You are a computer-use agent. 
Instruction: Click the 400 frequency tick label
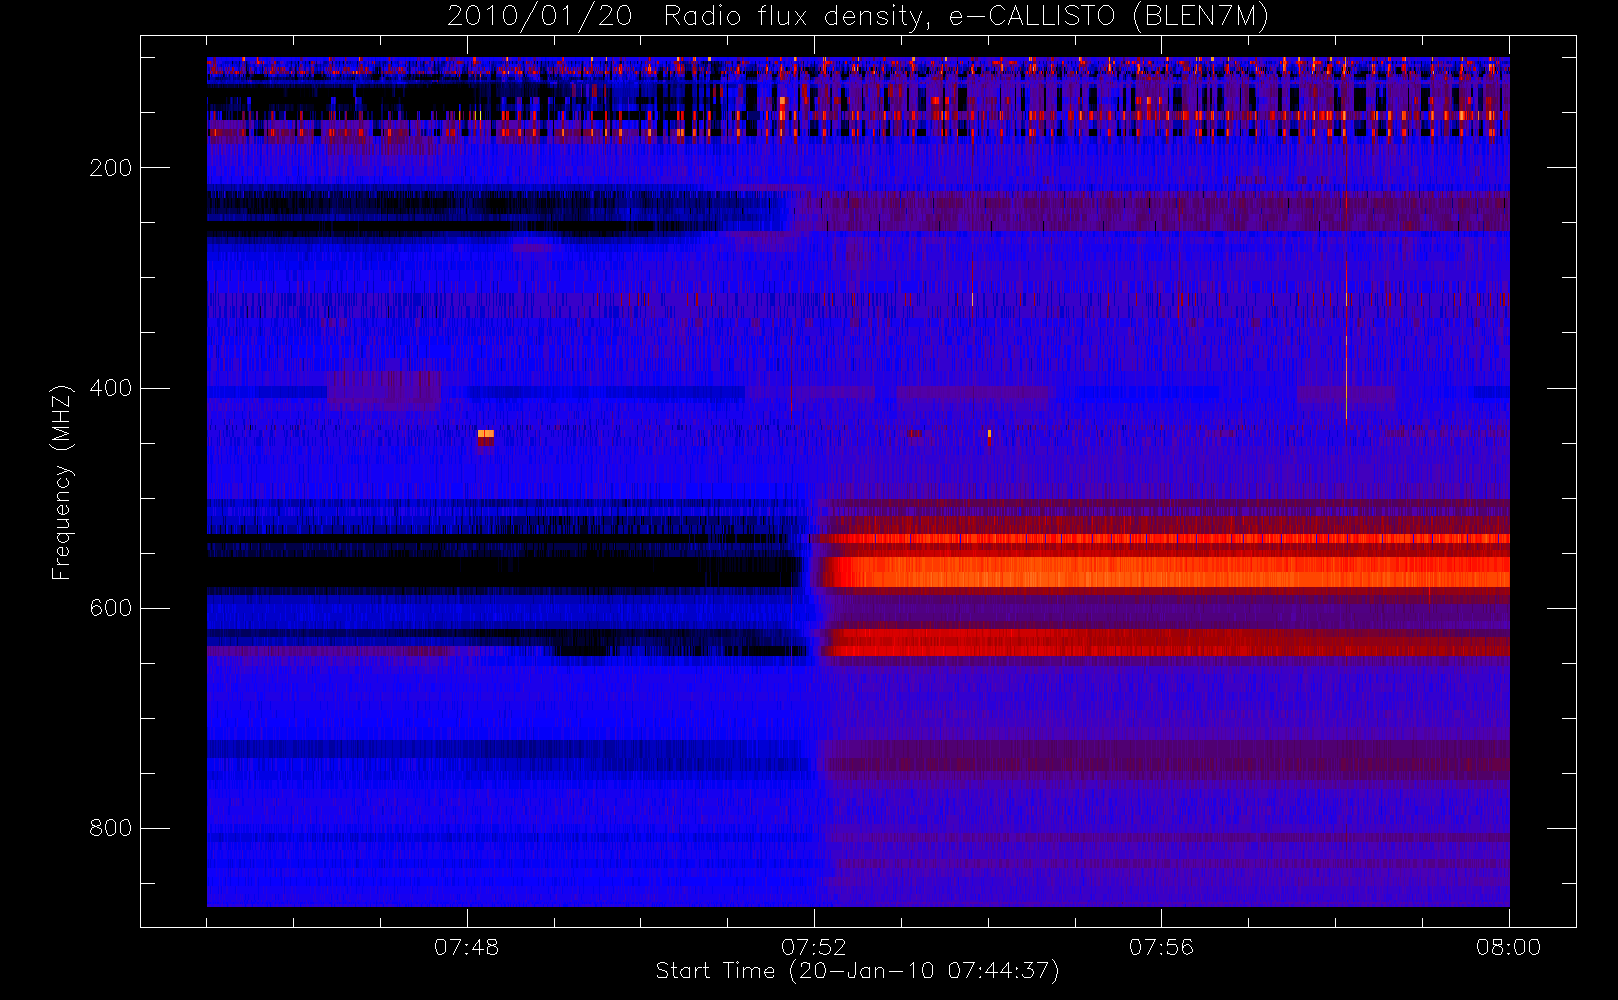pyautogui.click(x=110, y=388)
